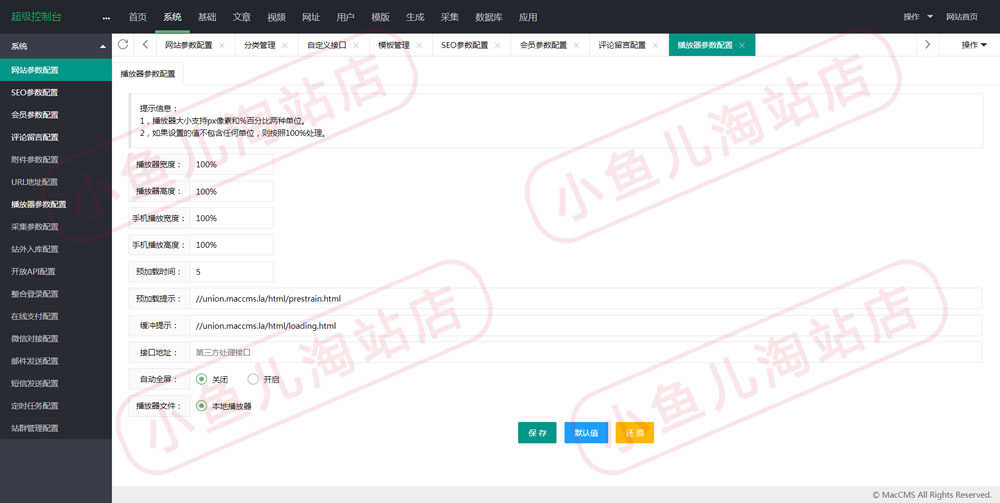
Task: Switch to the 分类管理 tab
Action: [x=260, y=45]
